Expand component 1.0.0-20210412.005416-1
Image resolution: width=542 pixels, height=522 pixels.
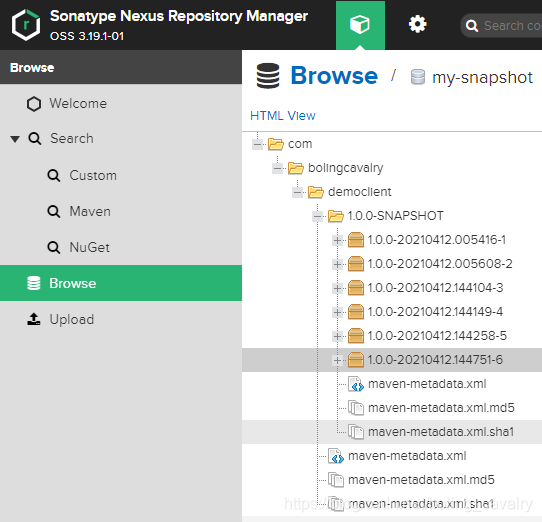click(337, 240)
